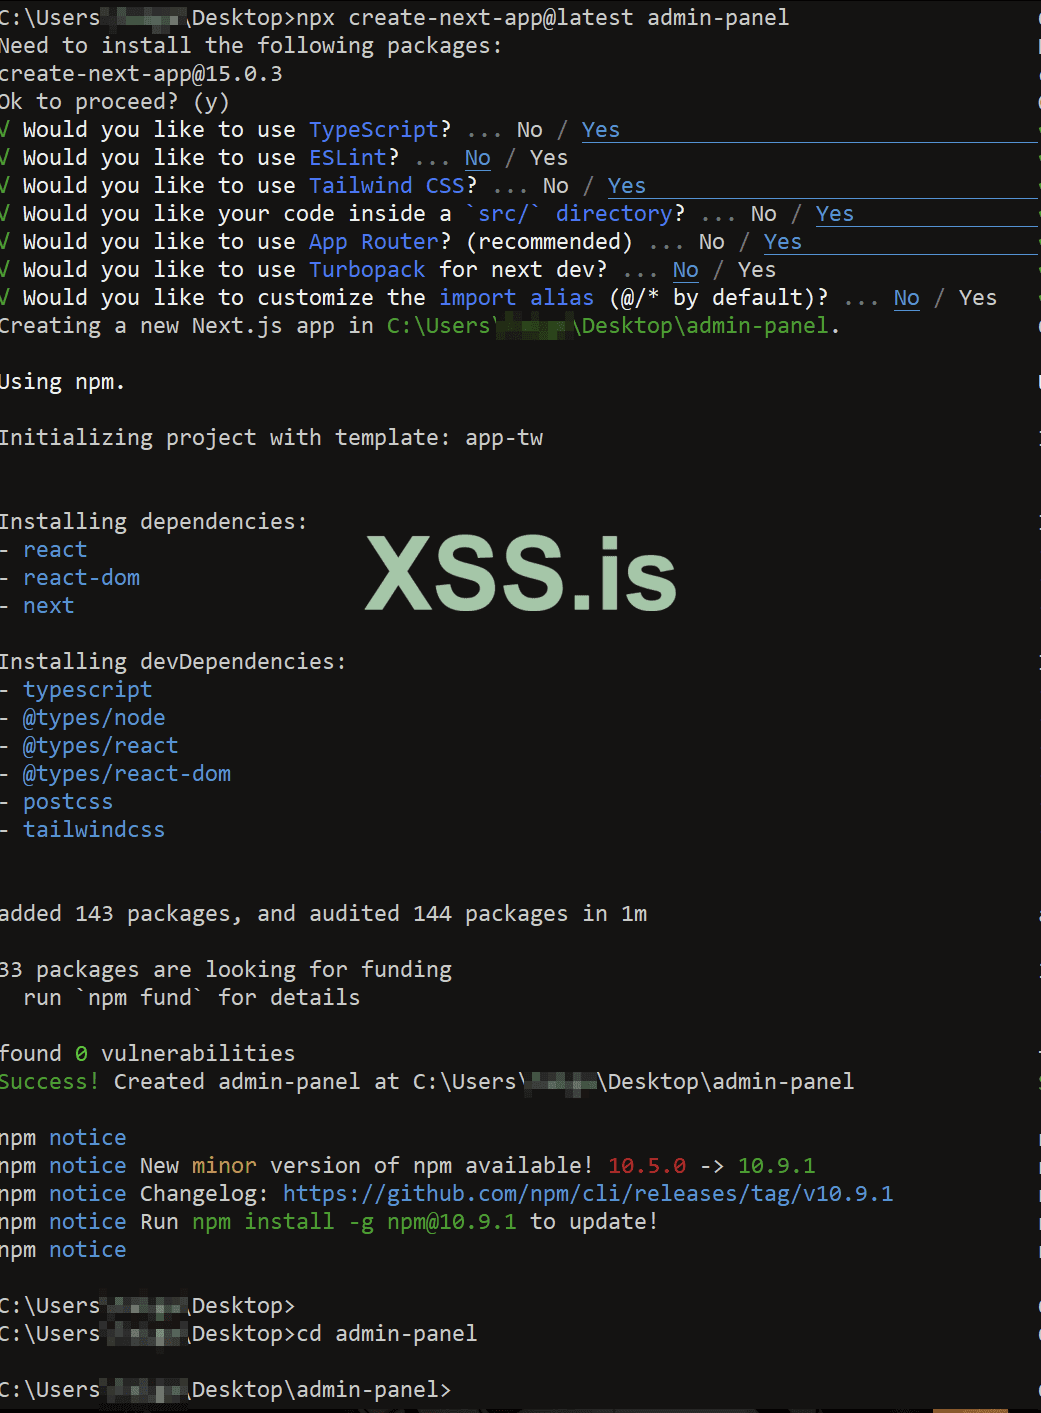
Task: Click the 'TypeScript' prompt keyword
Action: pyautogui.click(x=374, y=130)
